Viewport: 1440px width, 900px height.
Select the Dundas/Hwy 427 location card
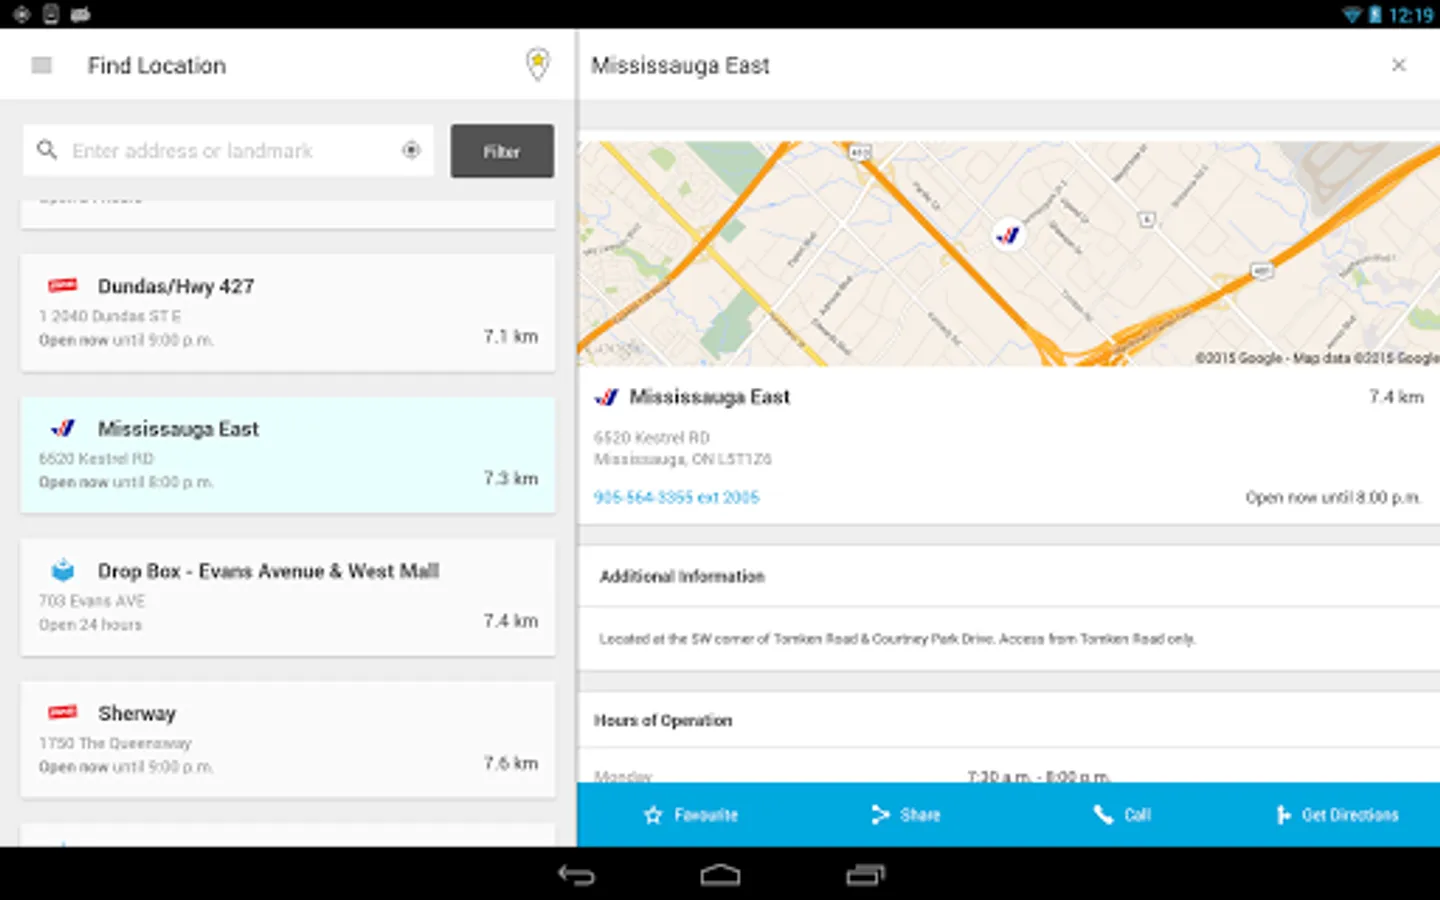[288, 313]
